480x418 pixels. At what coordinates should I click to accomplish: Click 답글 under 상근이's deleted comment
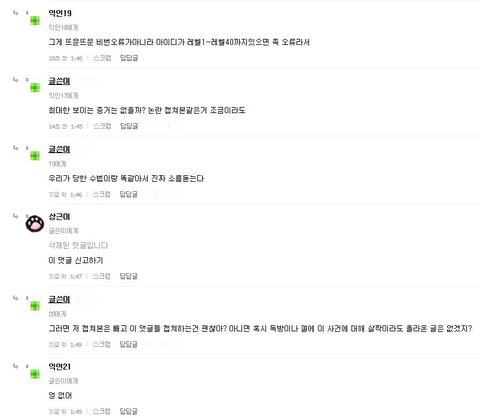coord(128,276)
